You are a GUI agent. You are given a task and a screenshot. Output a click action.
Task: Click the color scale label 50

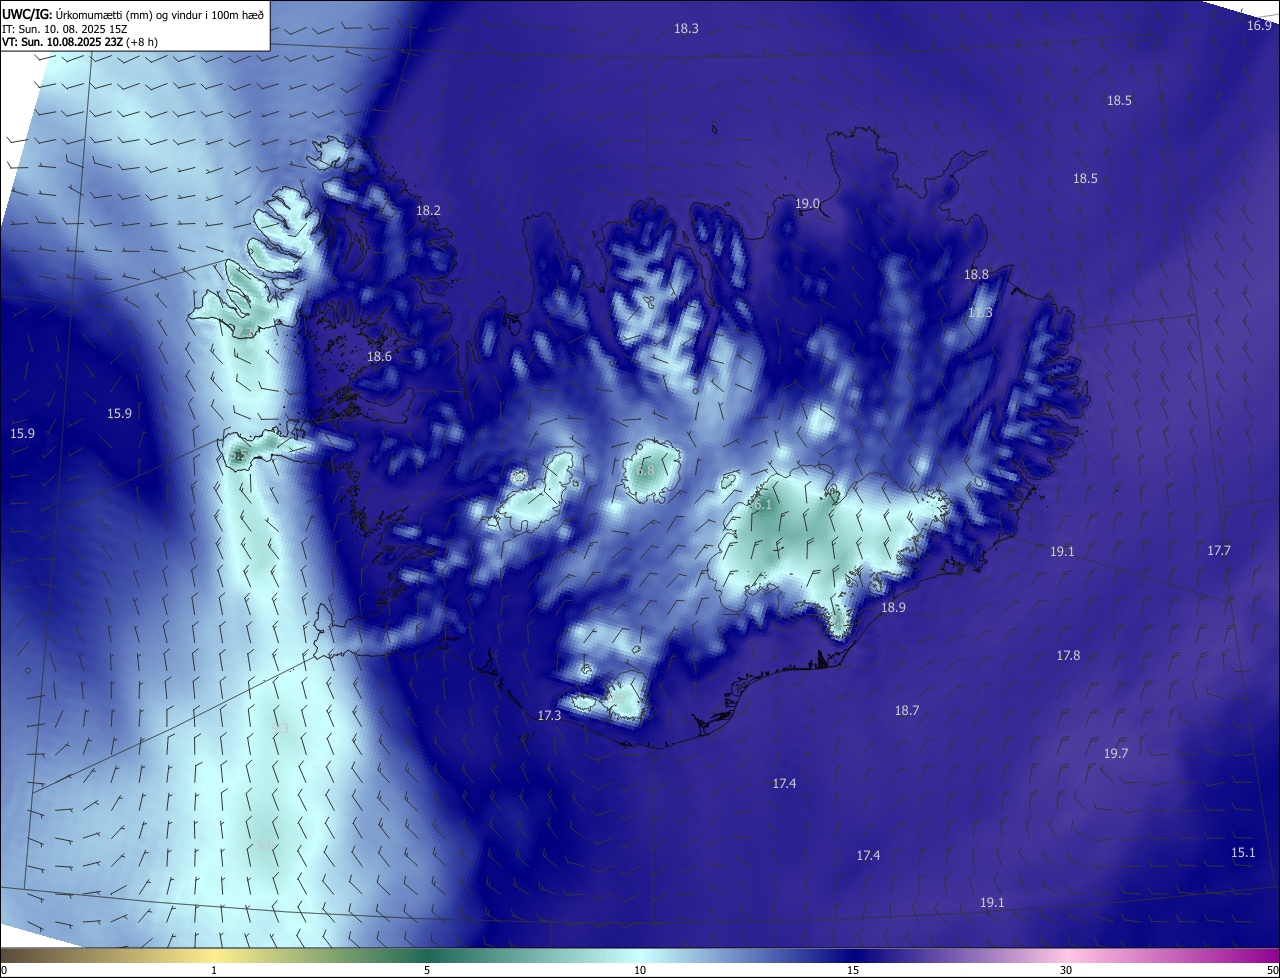[x=1272, y=971]
